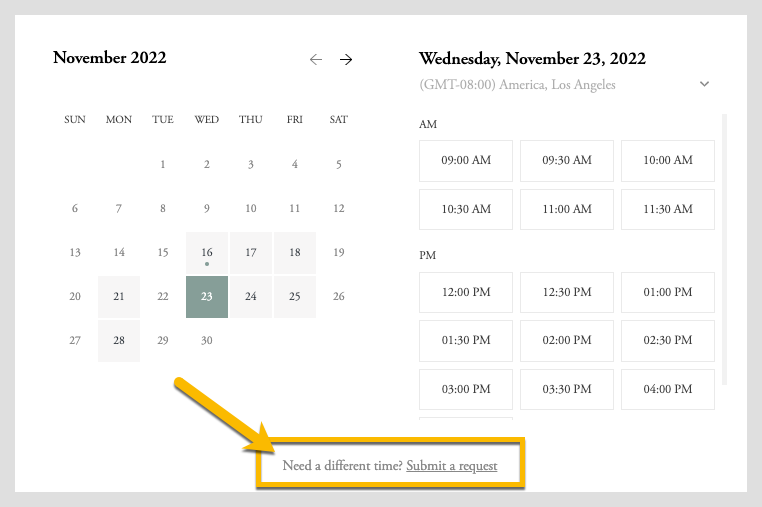Click the time slots scrollbar
This screenshot has height=507, width=762.
[724, 250]
